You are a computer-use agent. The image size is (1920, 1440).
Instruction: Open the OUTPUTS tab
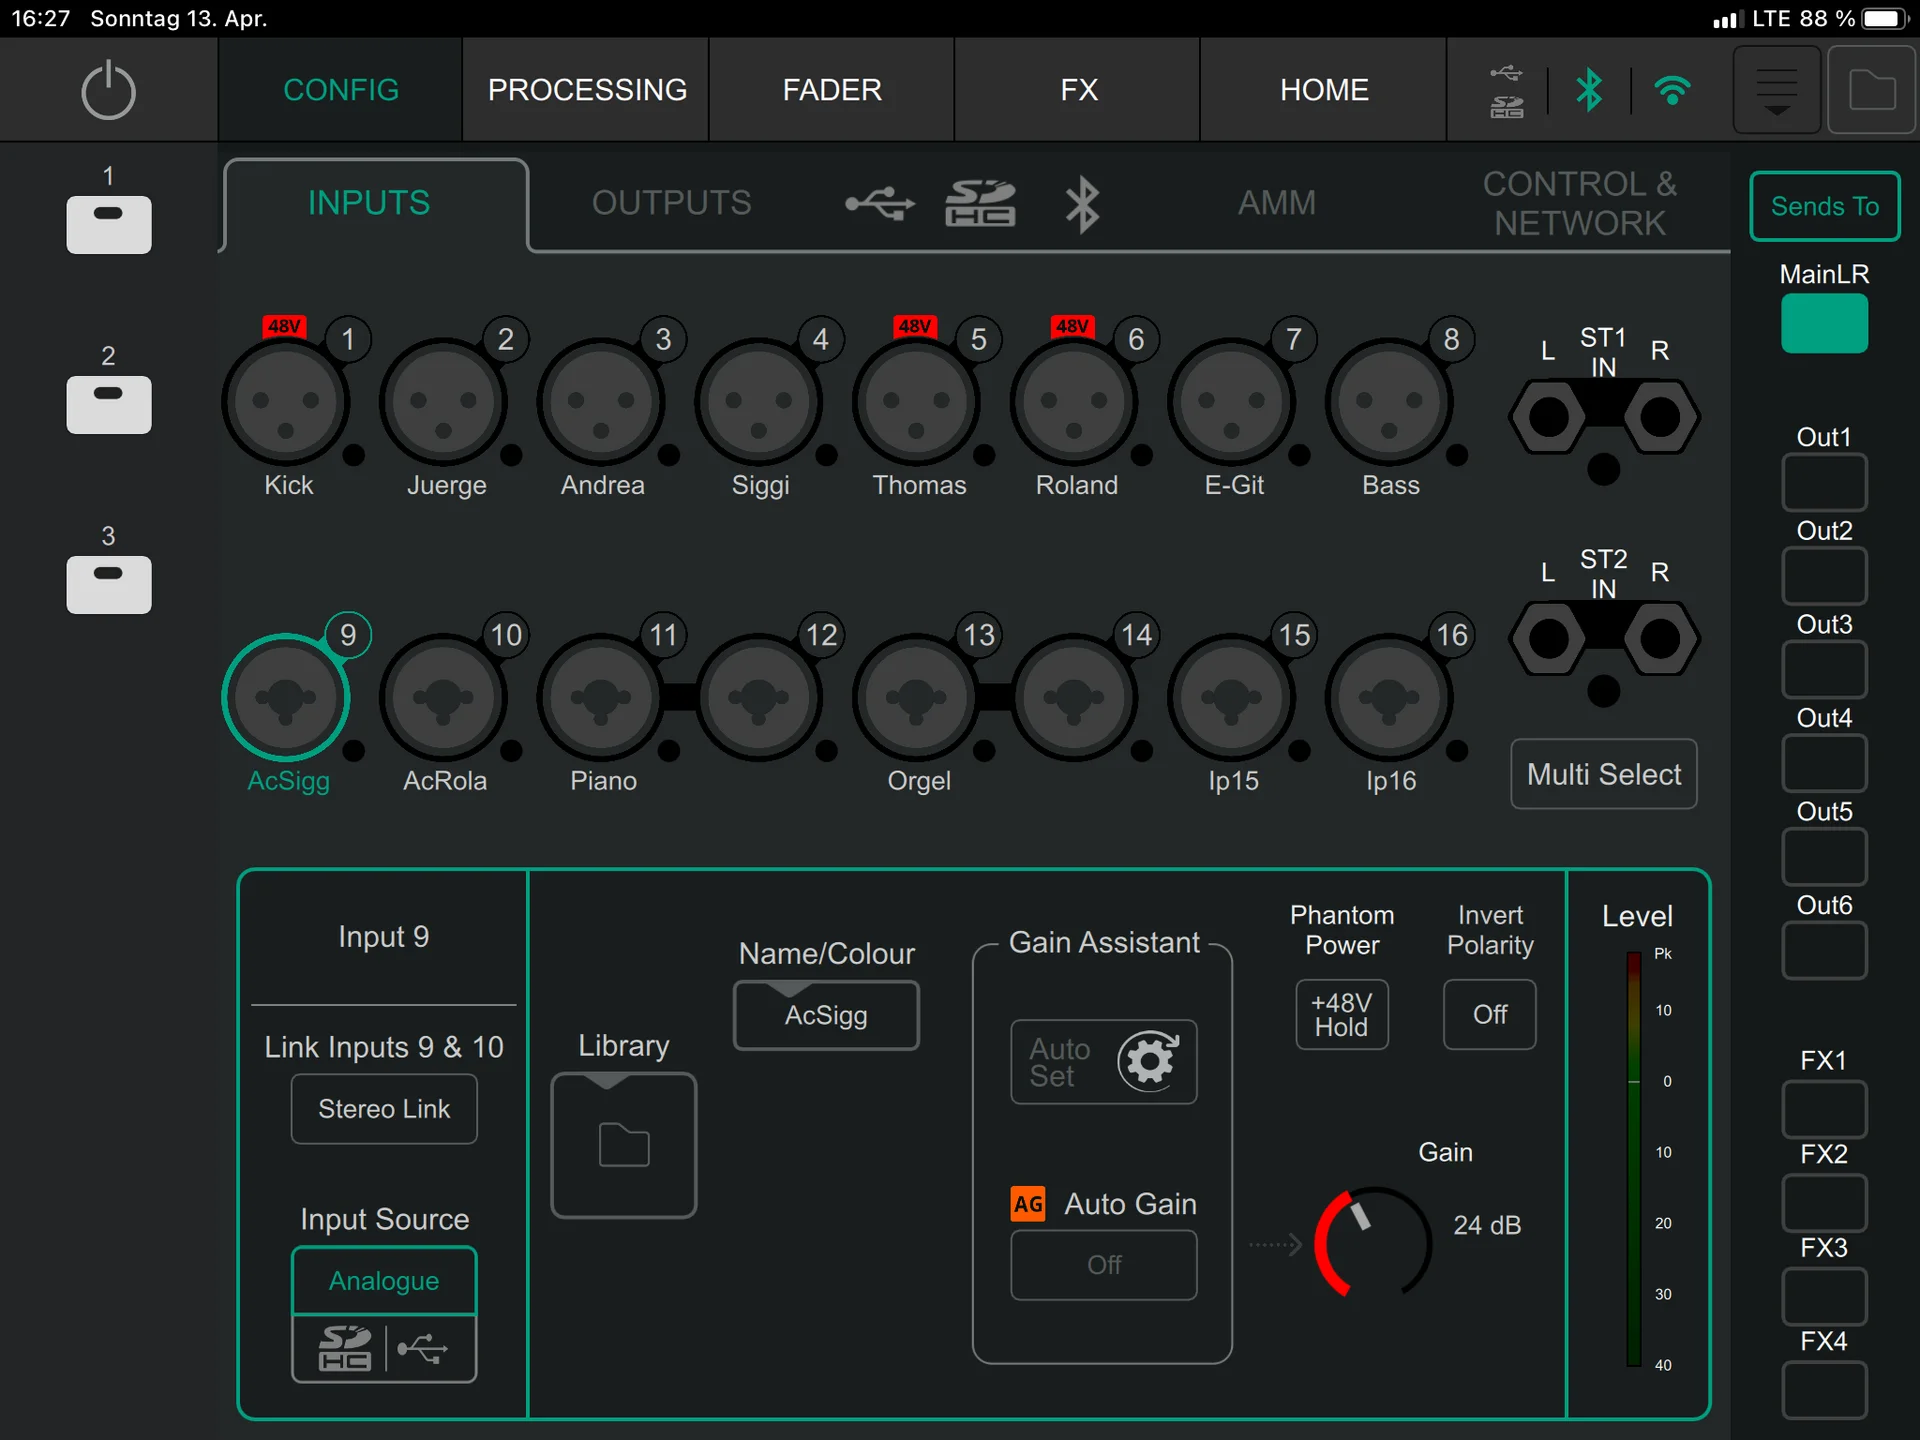671,203
